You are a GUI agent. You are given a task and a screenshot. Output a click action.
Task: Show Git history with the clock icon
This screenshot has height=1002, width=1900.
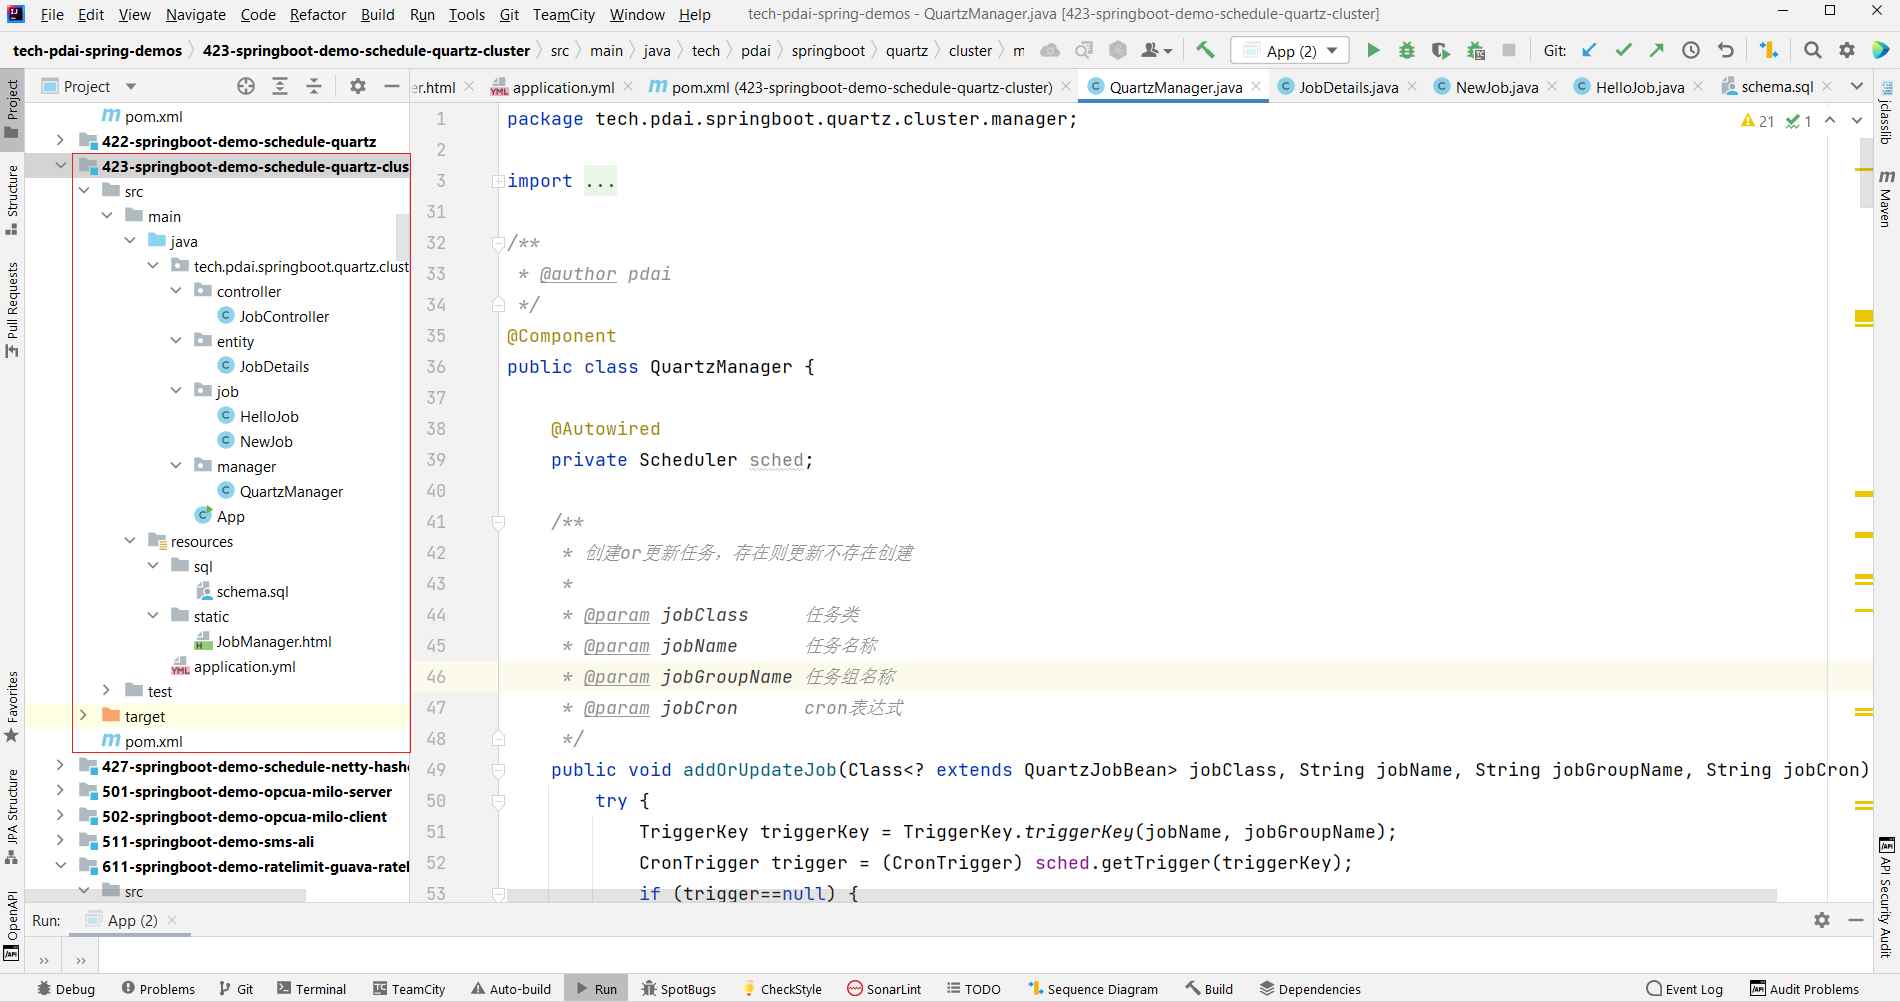point(1691,50)
